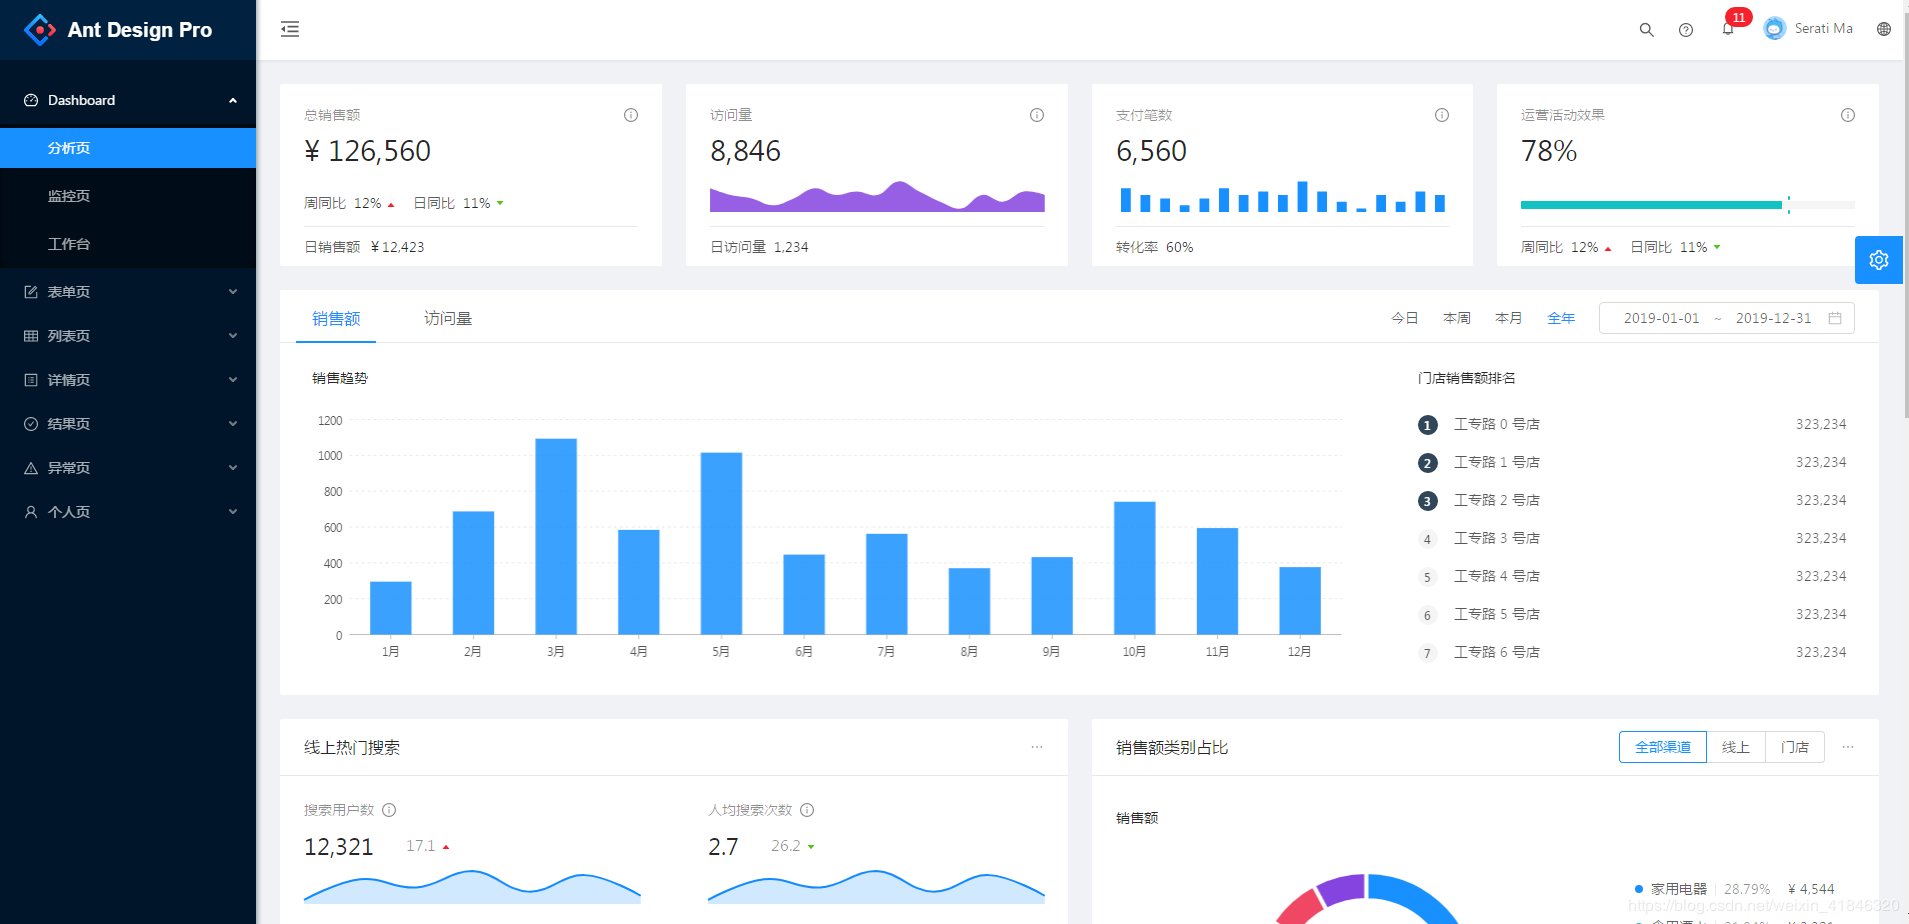Open the 监控页 menu item
The height and width of the screenshot is (924, 1909).
(128, 196)
